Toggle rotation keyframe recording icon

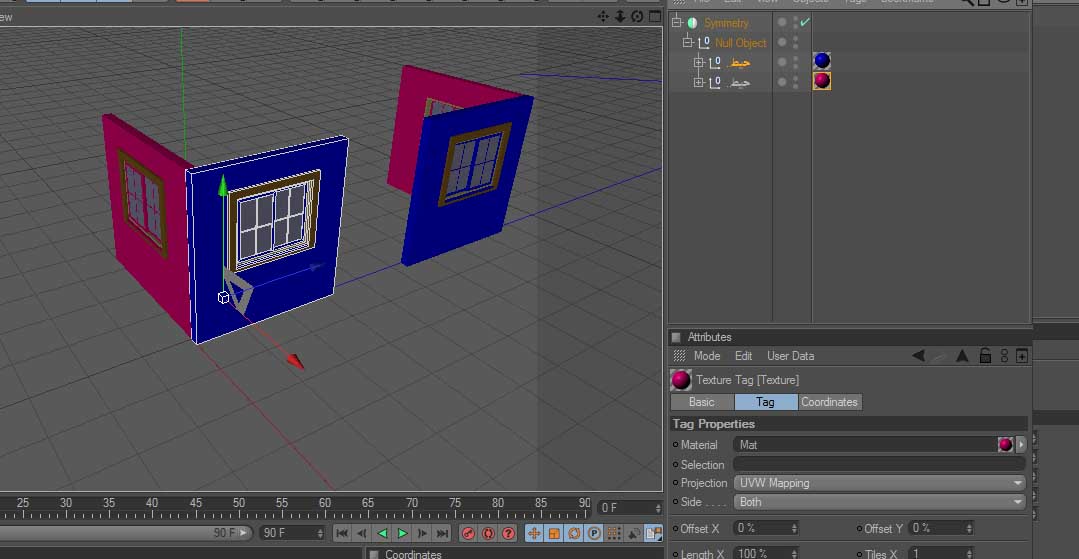tap(574, 534)
